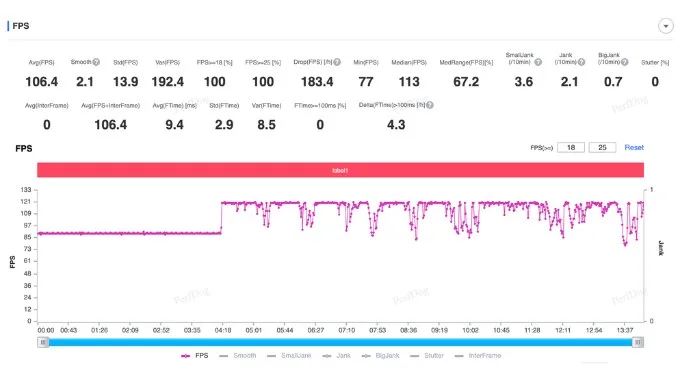Click the FPS threshold field showing 18
Screen dimensions: 680x382
pos(571,147)
